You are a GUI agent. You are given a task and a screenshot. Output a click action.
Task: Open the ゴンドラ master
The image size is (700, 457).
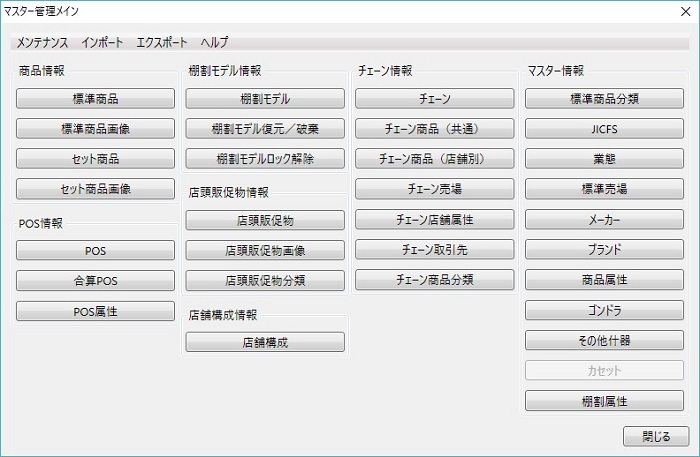(604, 310)
